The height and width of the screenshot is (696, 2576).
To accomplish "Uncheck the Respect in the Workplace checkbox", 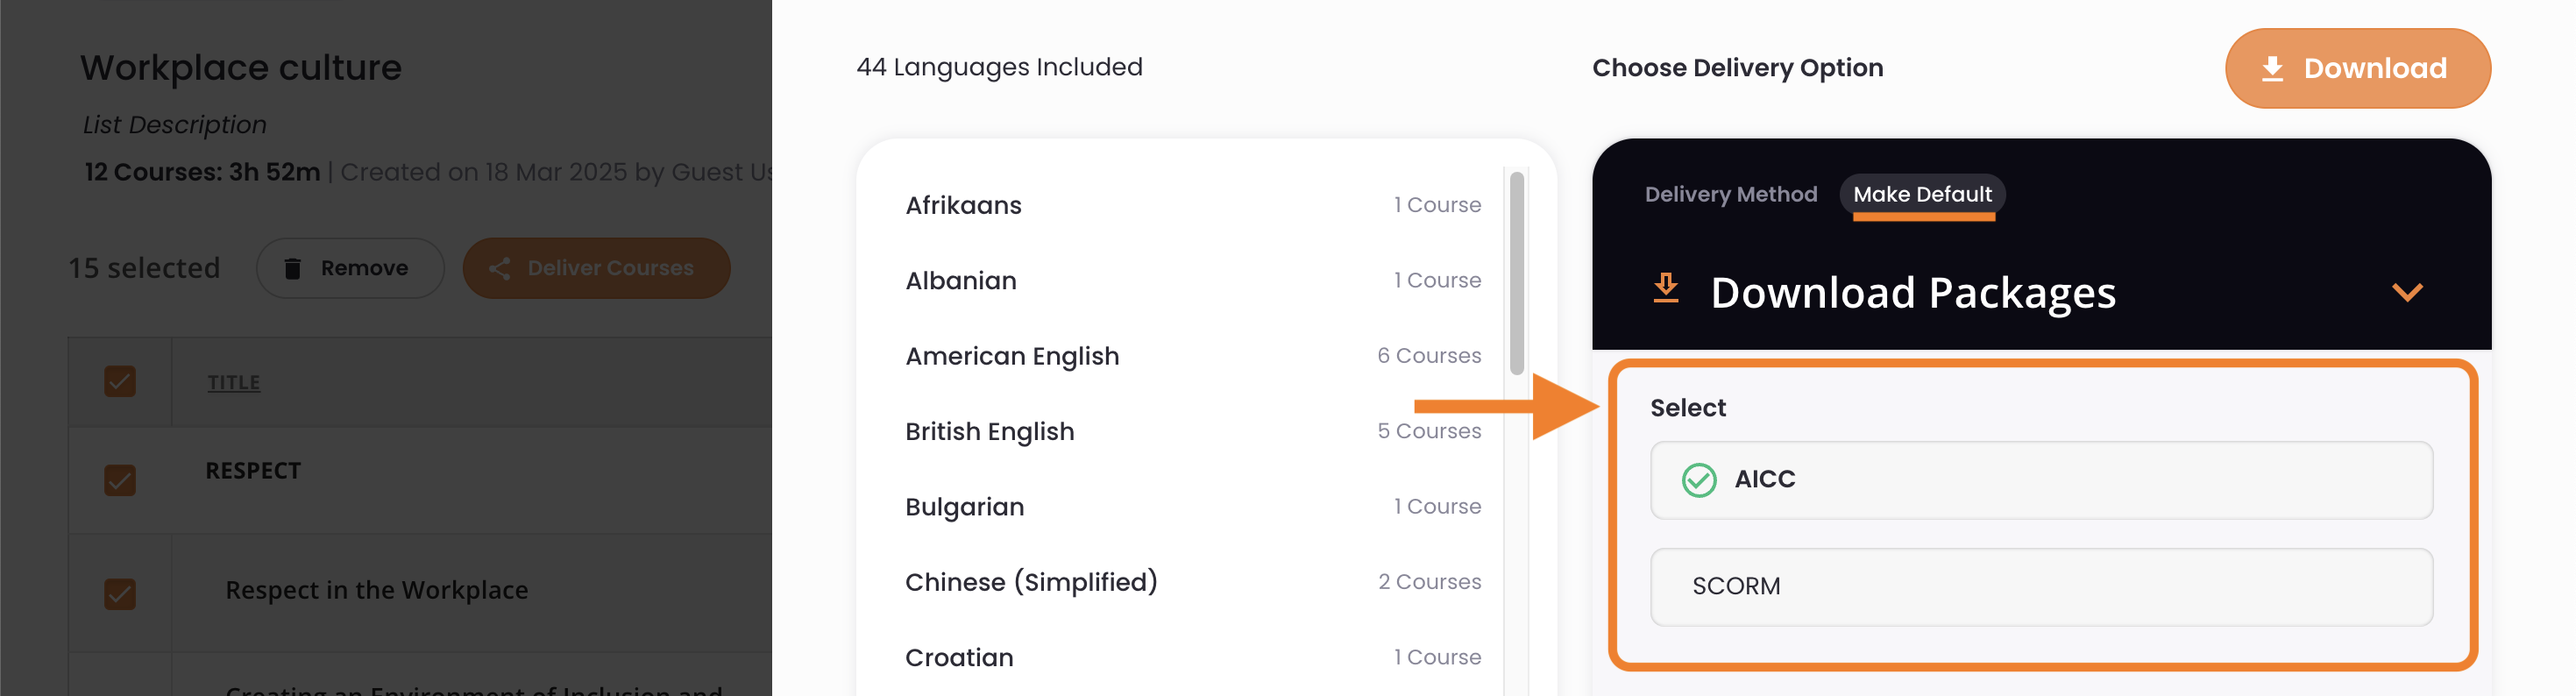I will tap(120, 594).
